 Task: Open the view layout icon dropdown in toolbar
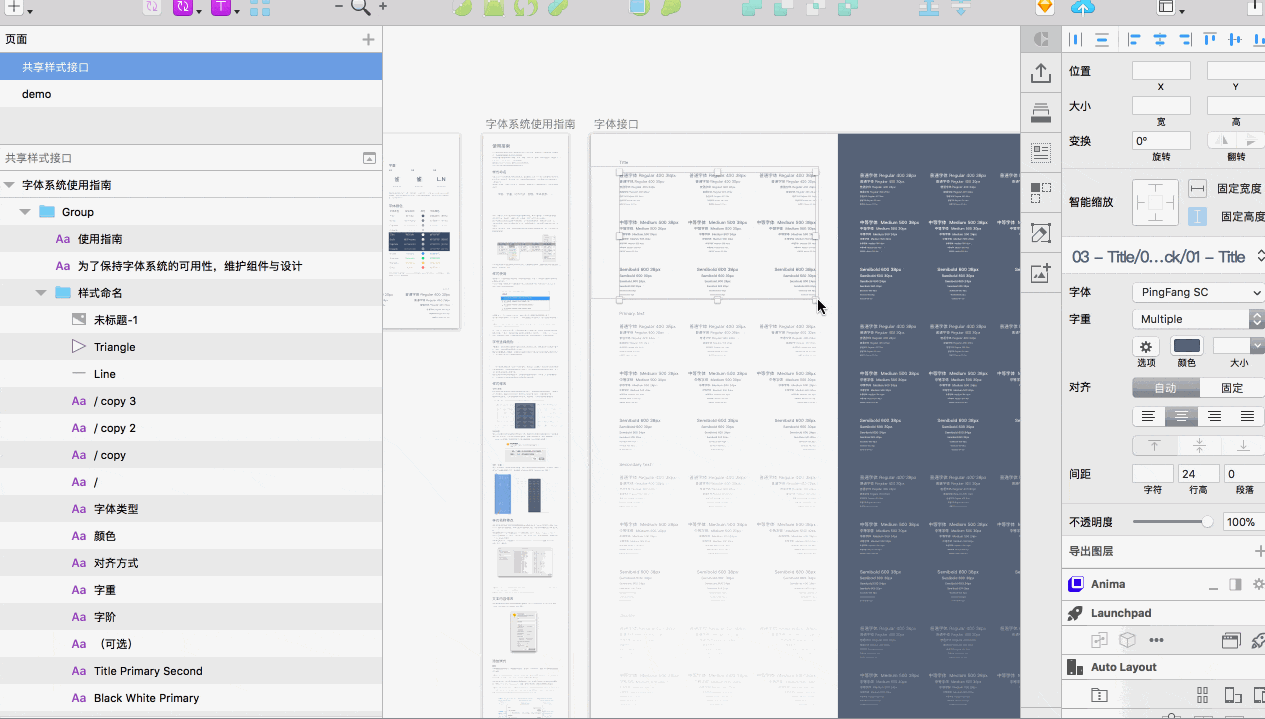(x=1170, y=7)
